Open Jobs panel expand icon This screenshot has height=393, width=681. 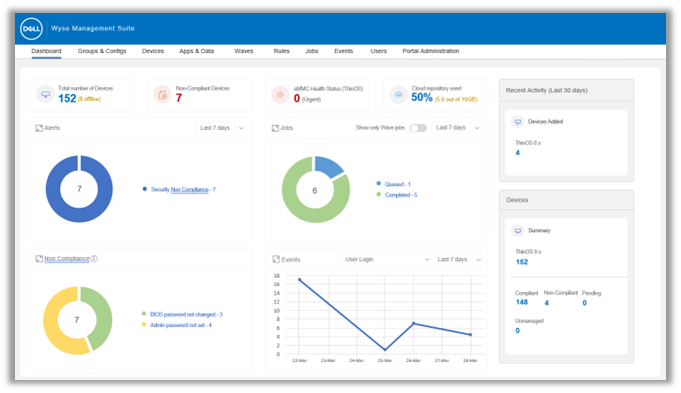coord(275,128)
